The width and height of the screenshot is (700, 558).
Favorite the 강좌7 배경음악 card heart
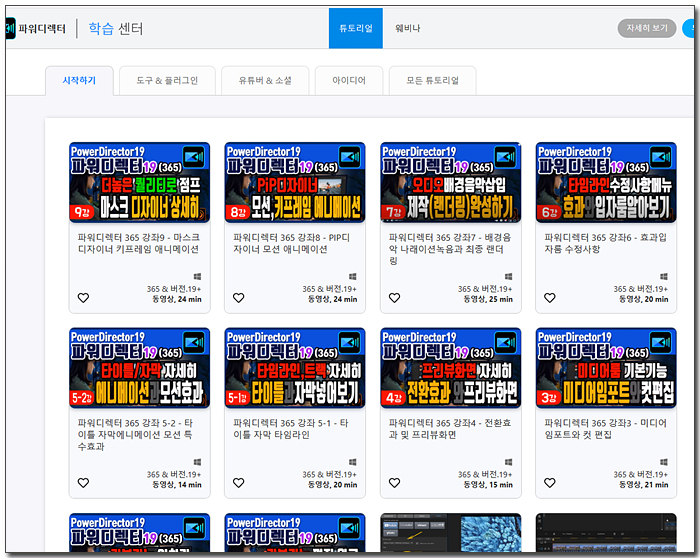tap(394, 298)
